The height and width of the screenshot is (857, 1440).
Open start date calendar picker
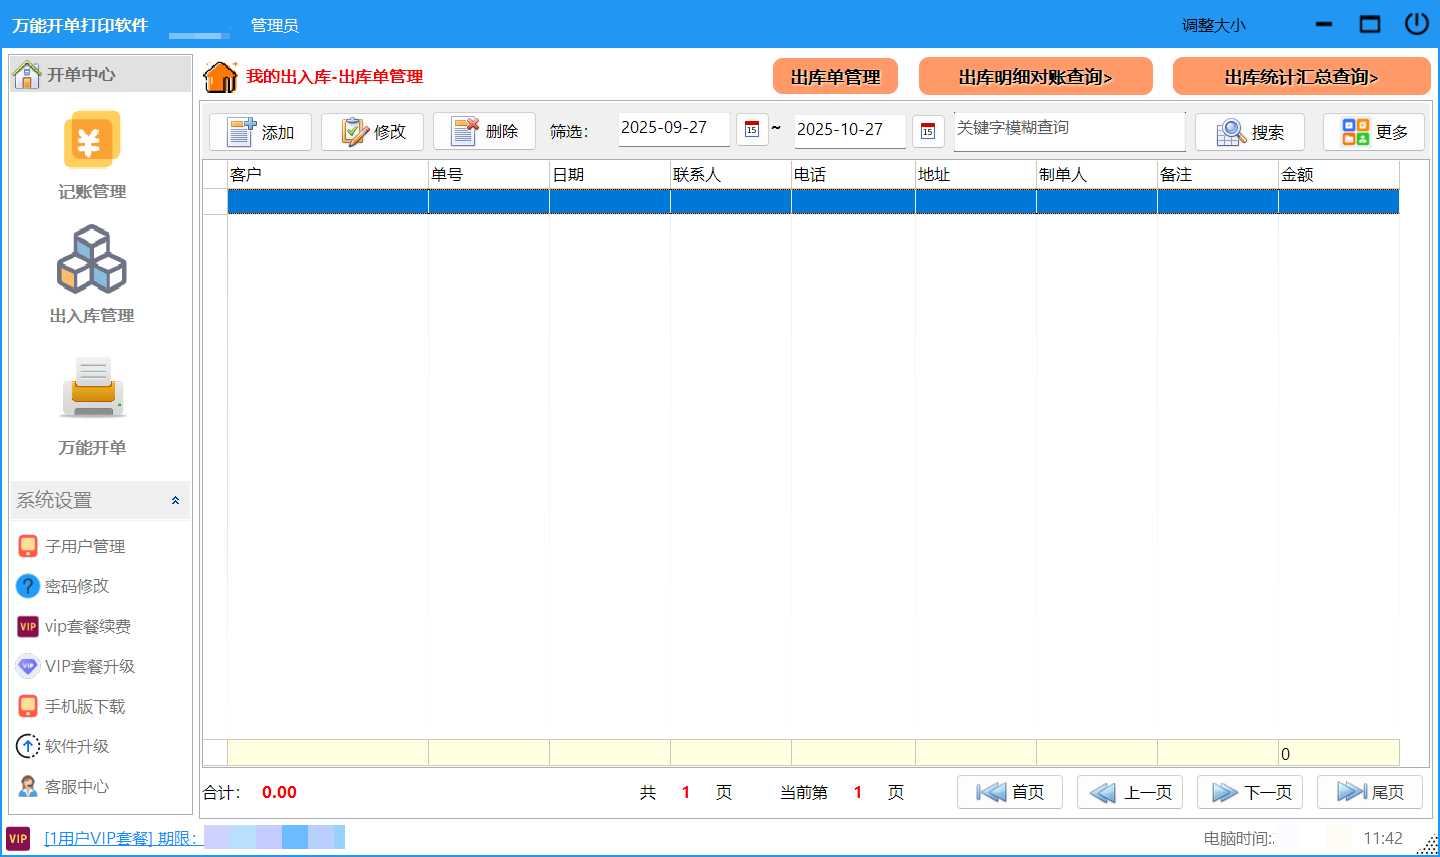click(752, 130)
